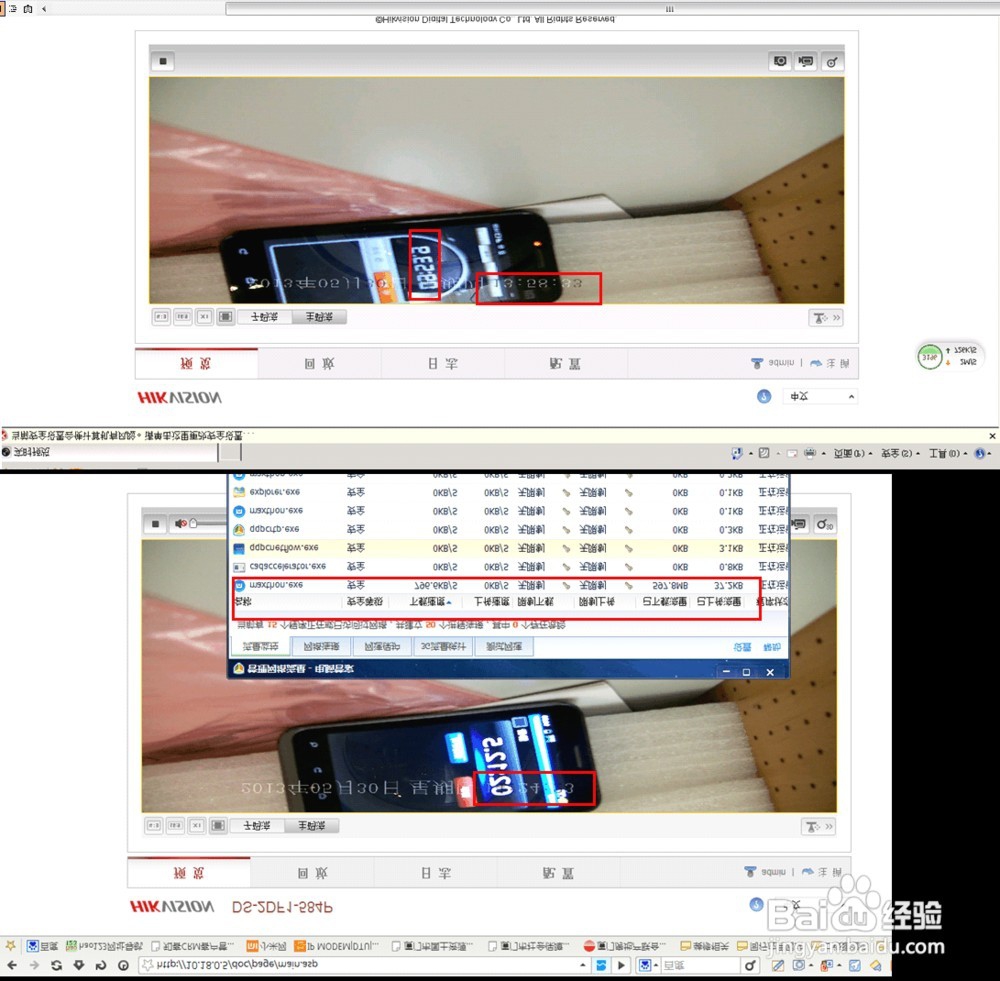Enable zoom icon in lower Hikvision toolbar
This screenshot has width=1000, height=981.
825,524
